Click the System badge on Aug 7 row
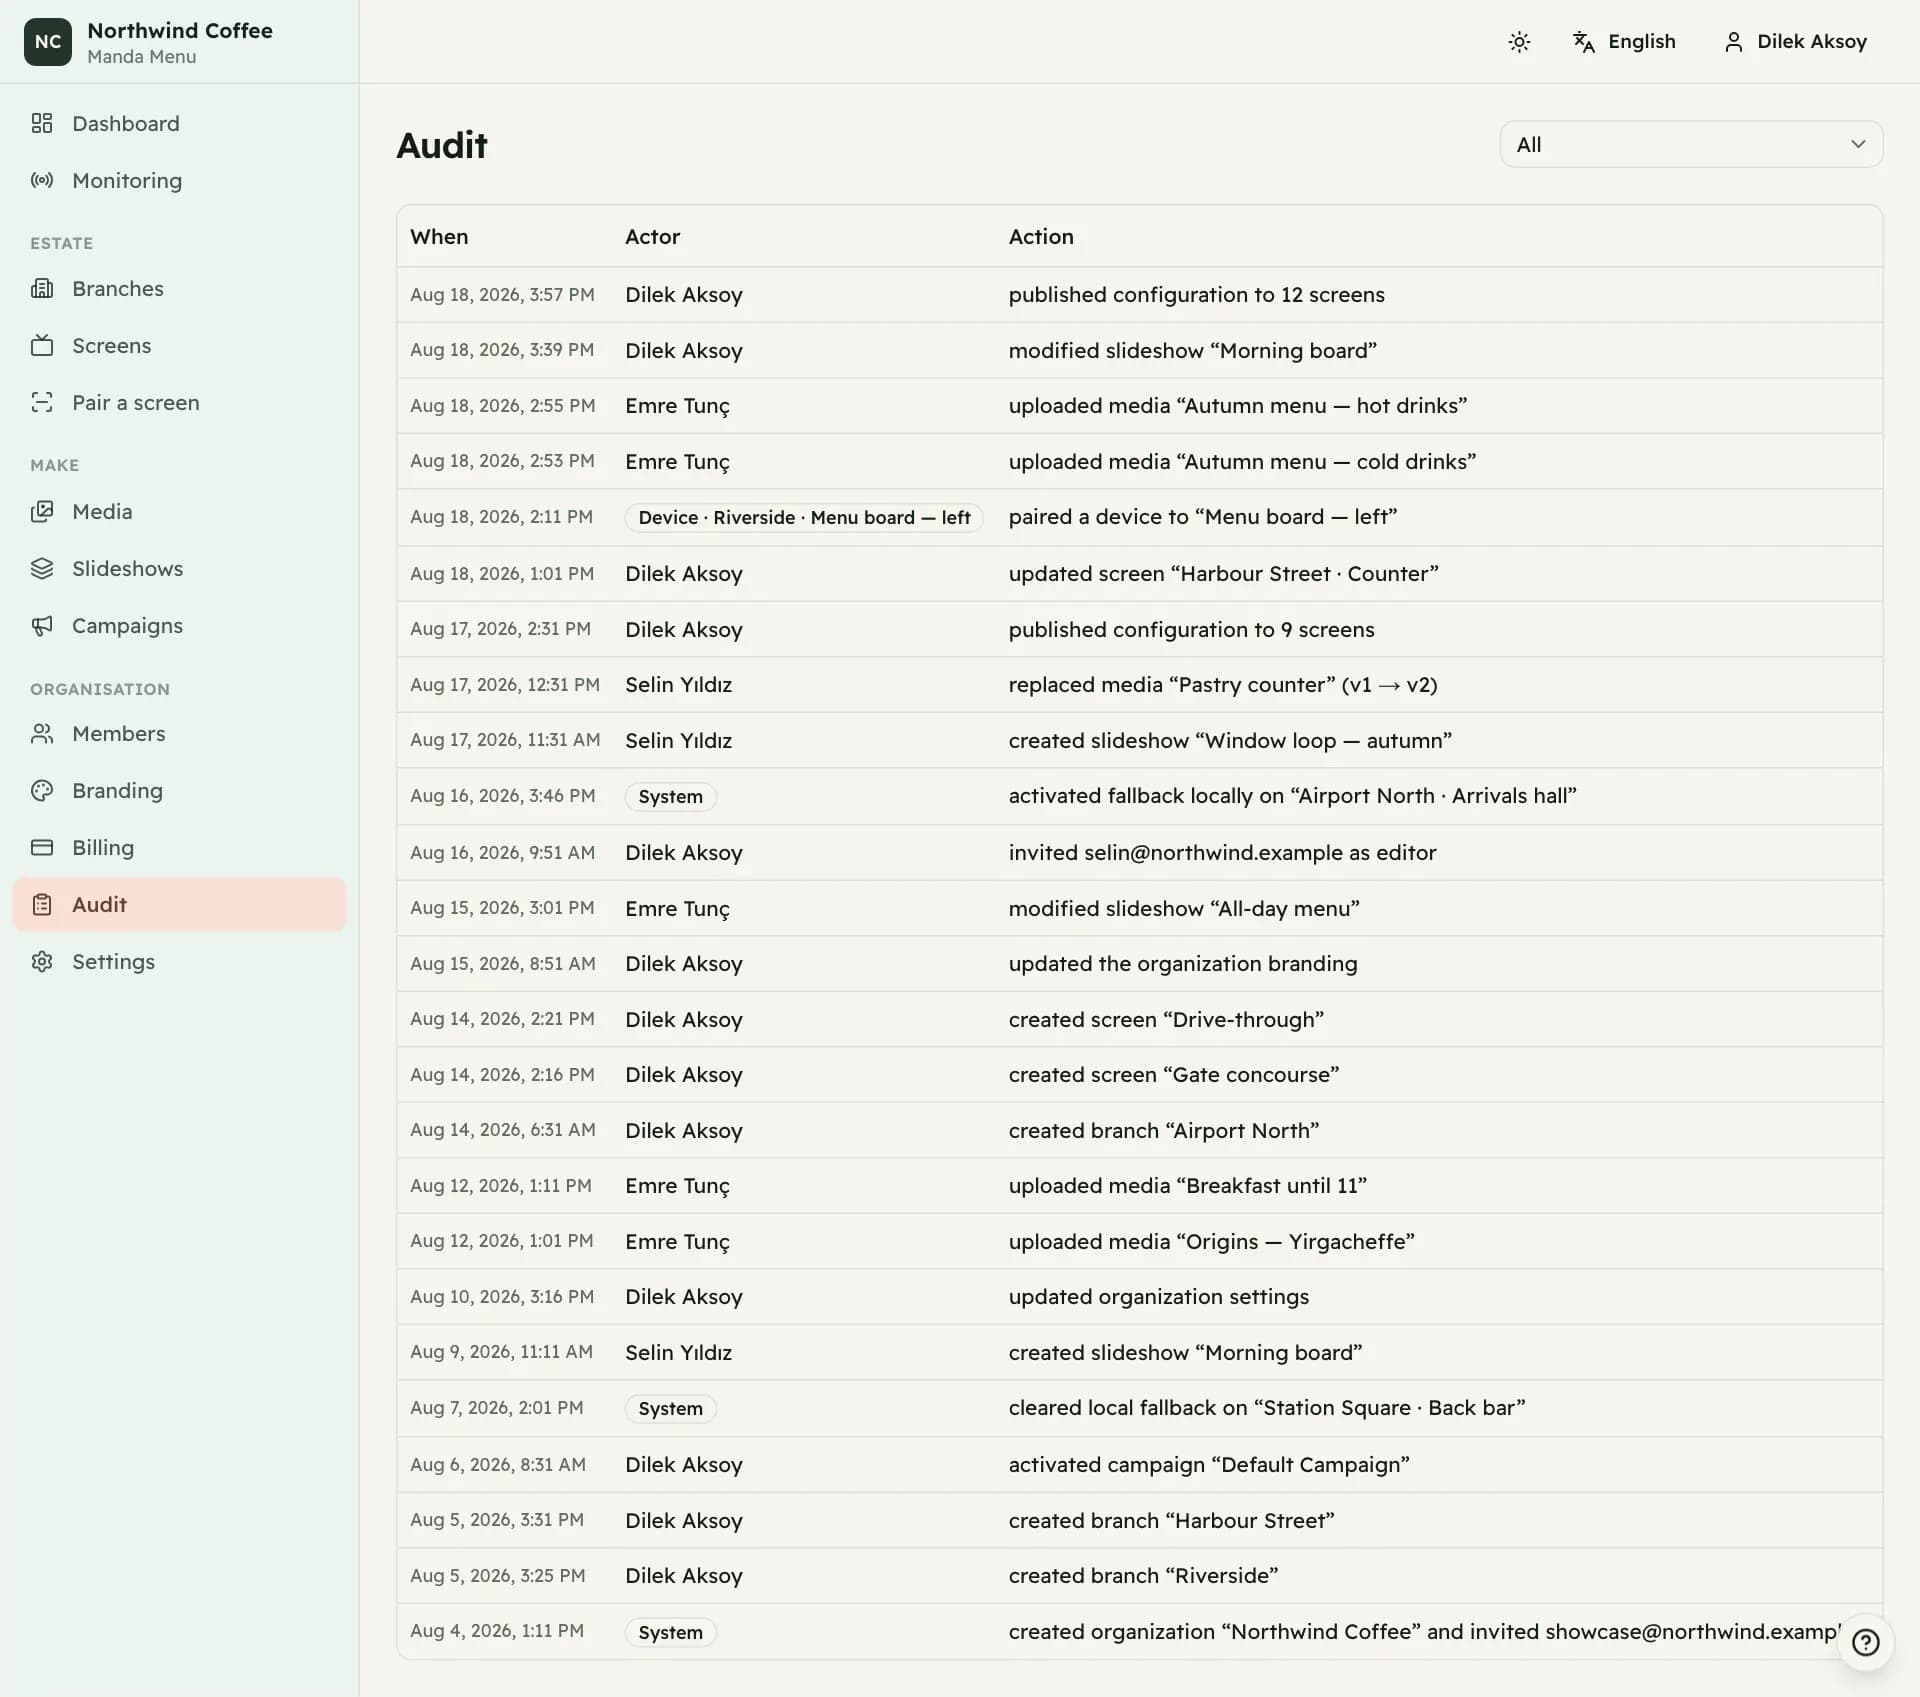Screen dimensions: 1920x1697 [670, 1408]
